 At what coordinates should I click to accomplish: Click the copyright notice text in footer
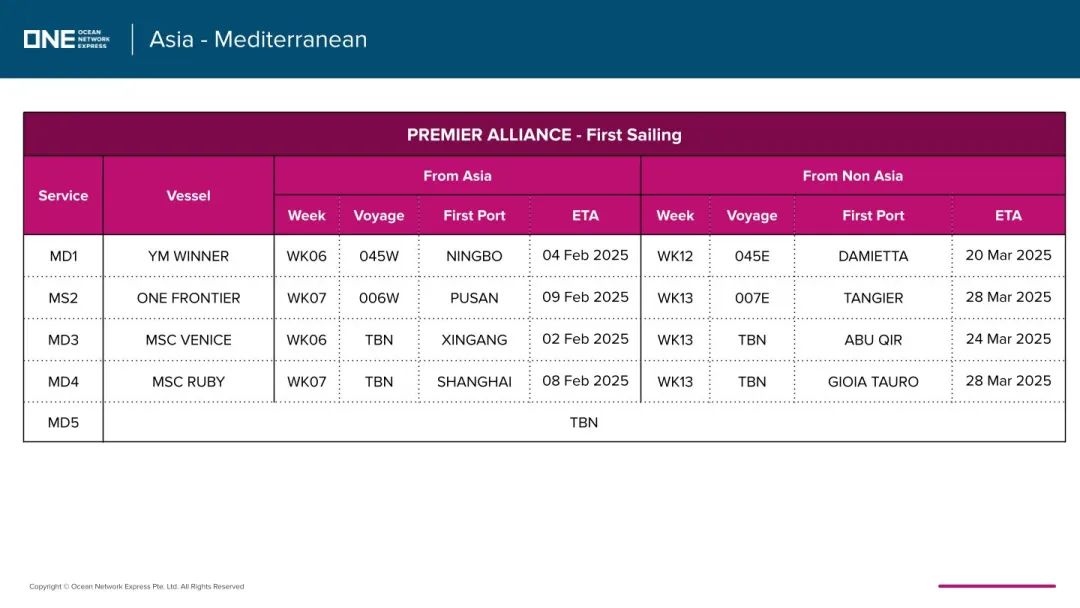tap(136, 587)
